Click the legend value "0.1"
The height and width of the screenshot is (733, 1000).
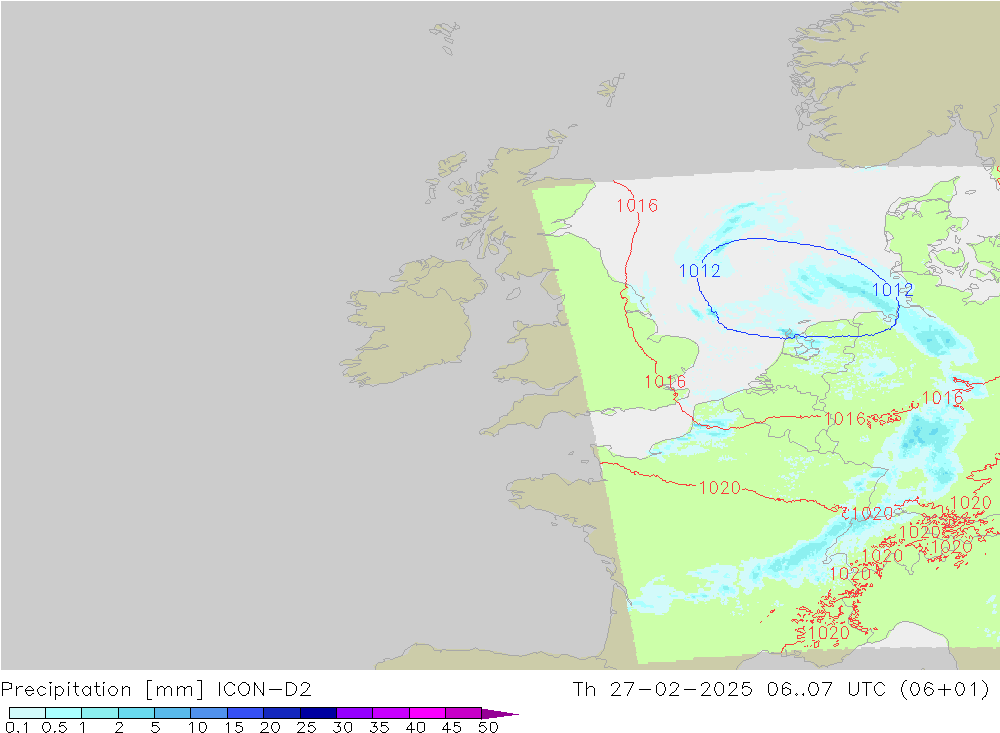pyautogui.click(x=17, y=727)
